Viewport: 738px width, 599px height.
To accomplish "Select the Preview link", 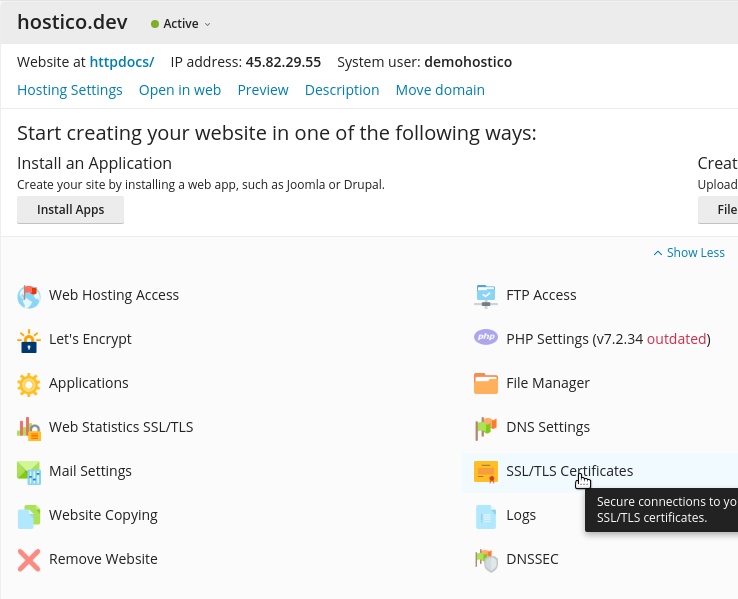I will click(x=263, y=90).
